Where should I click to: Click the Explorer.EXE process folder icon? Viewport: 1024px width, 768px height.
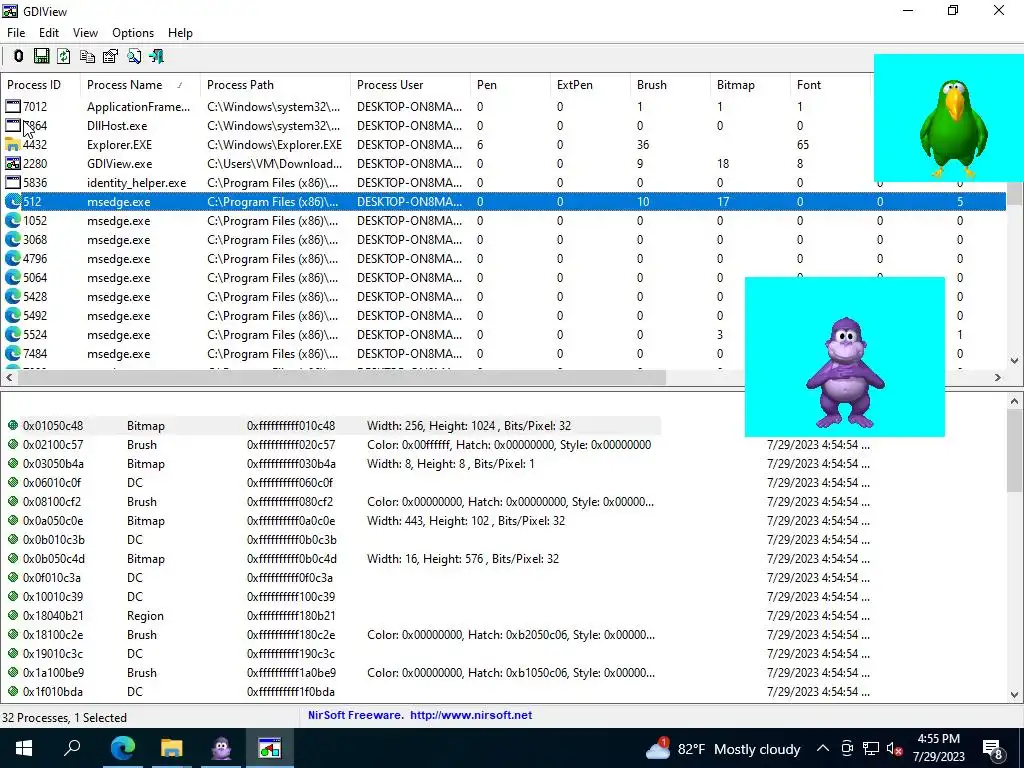(12, 145)
